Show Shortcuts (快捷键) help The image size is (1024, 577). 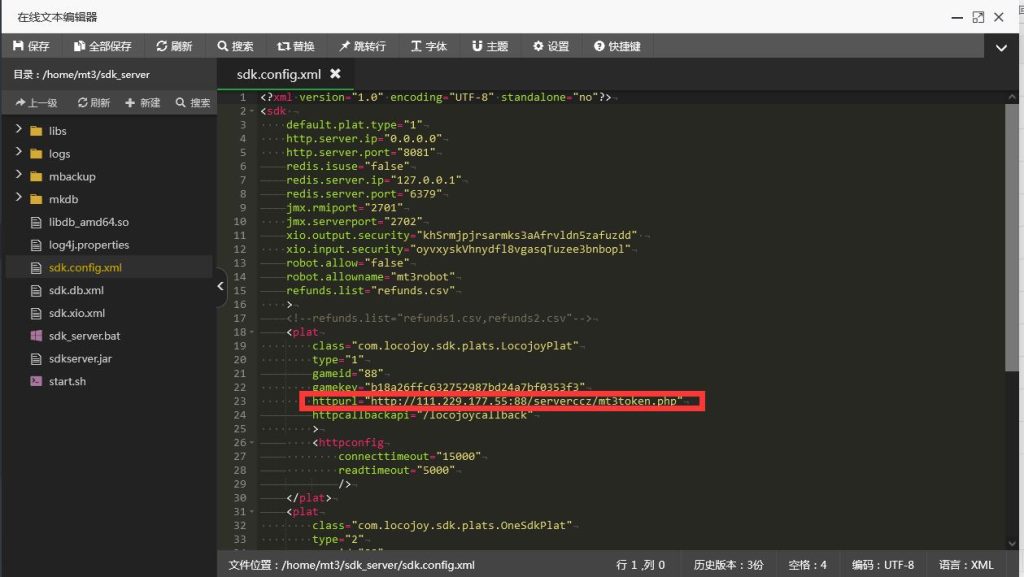coord(617,46)
